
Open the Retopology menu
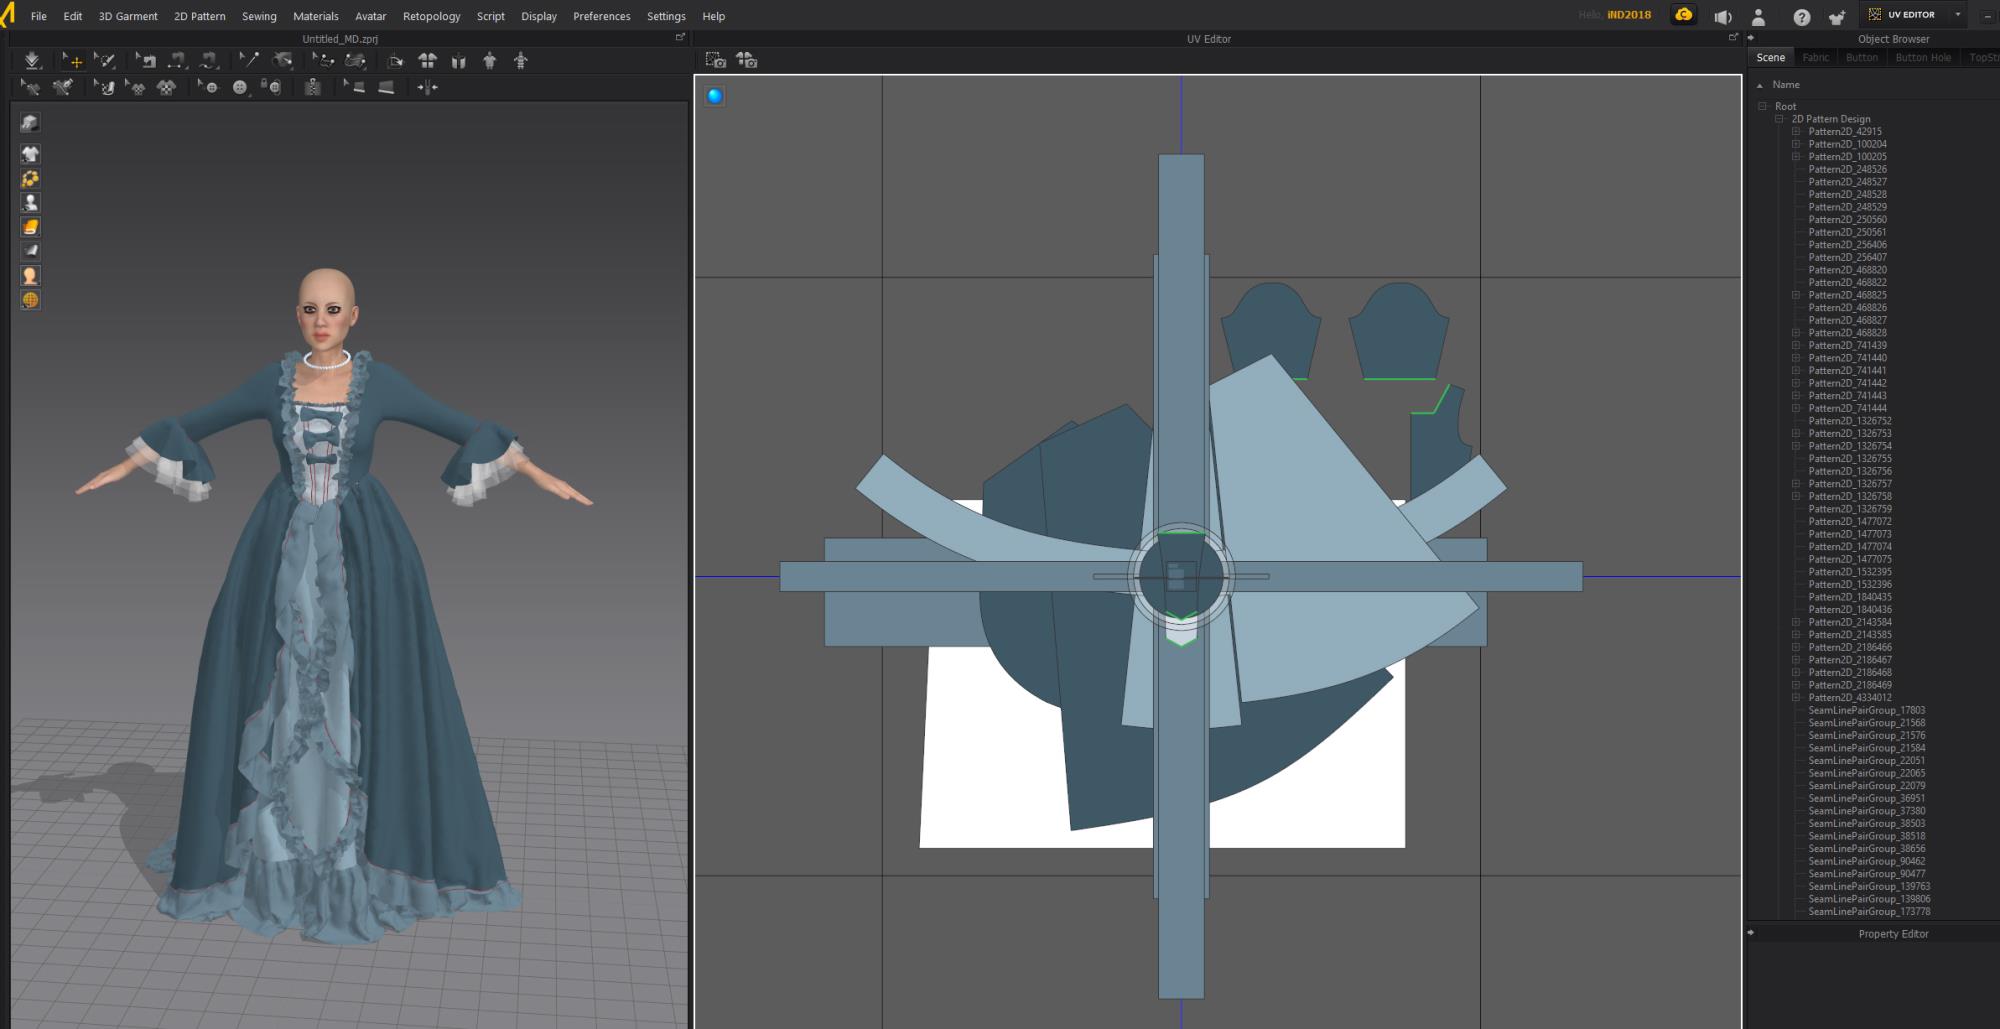click(x=431, y=16)
